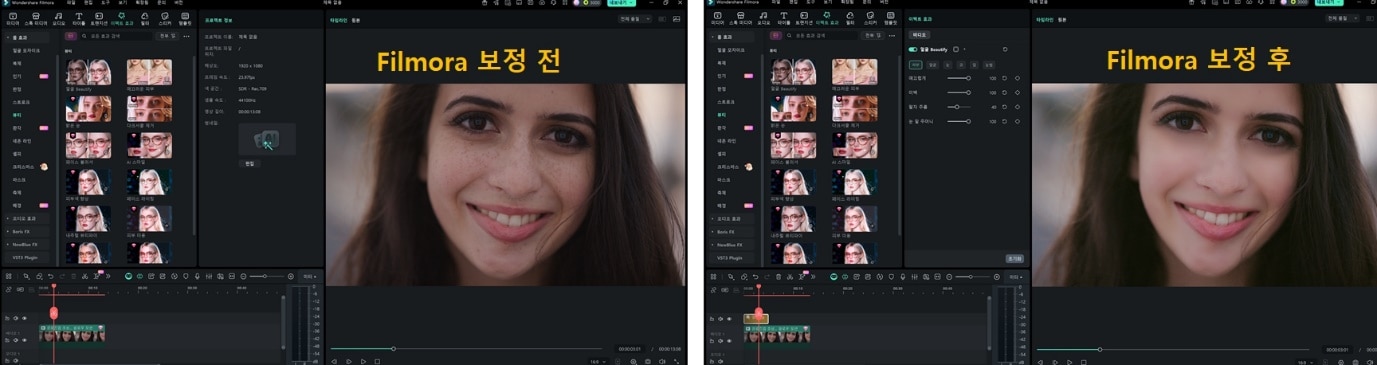Screen dimensions: 1377x365
Task: Click the fullscreen icon in the left player
Action: point(677,361)
